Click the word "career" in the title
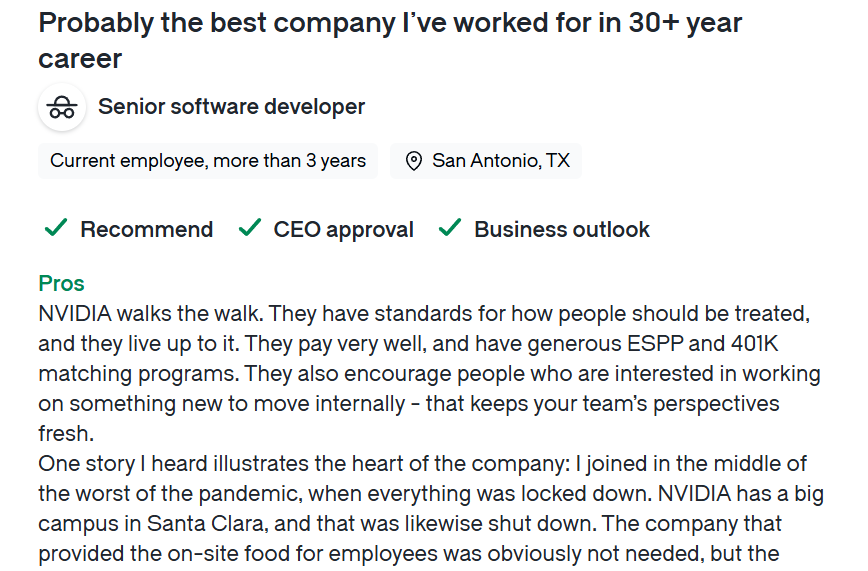868x571 pixels. pyautogui.click(x=80, y=59)
